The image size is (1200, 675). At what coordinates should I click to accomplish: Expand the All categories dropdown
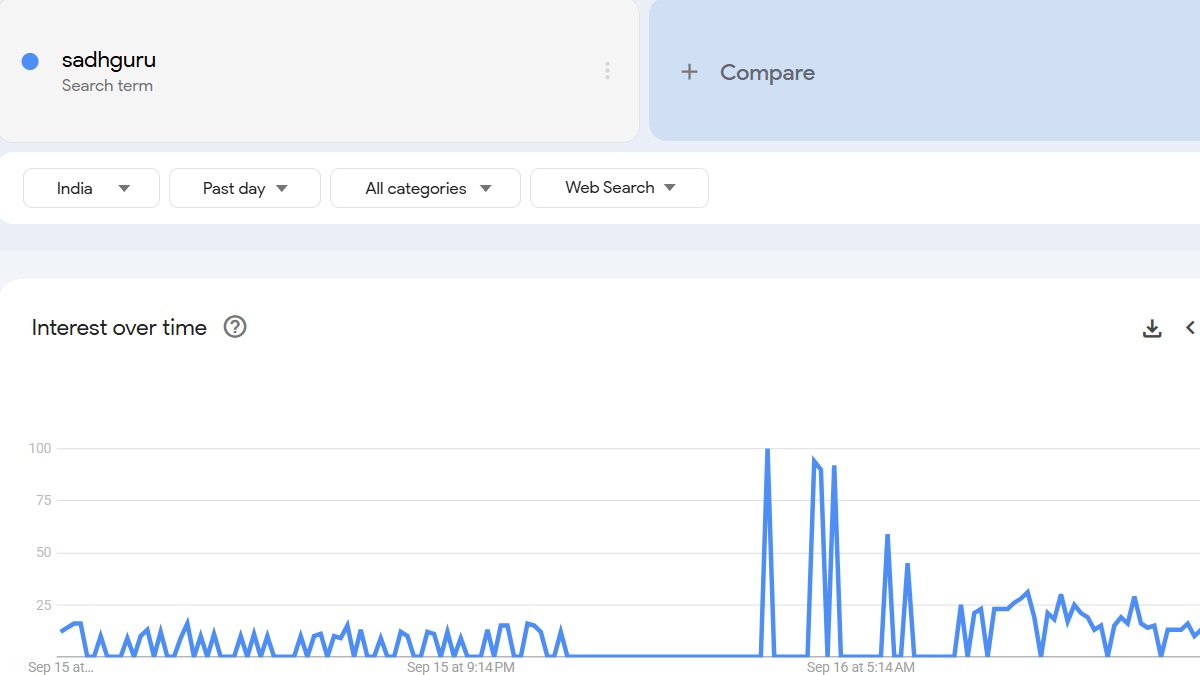pyautogui.click(x=425, y=187)
